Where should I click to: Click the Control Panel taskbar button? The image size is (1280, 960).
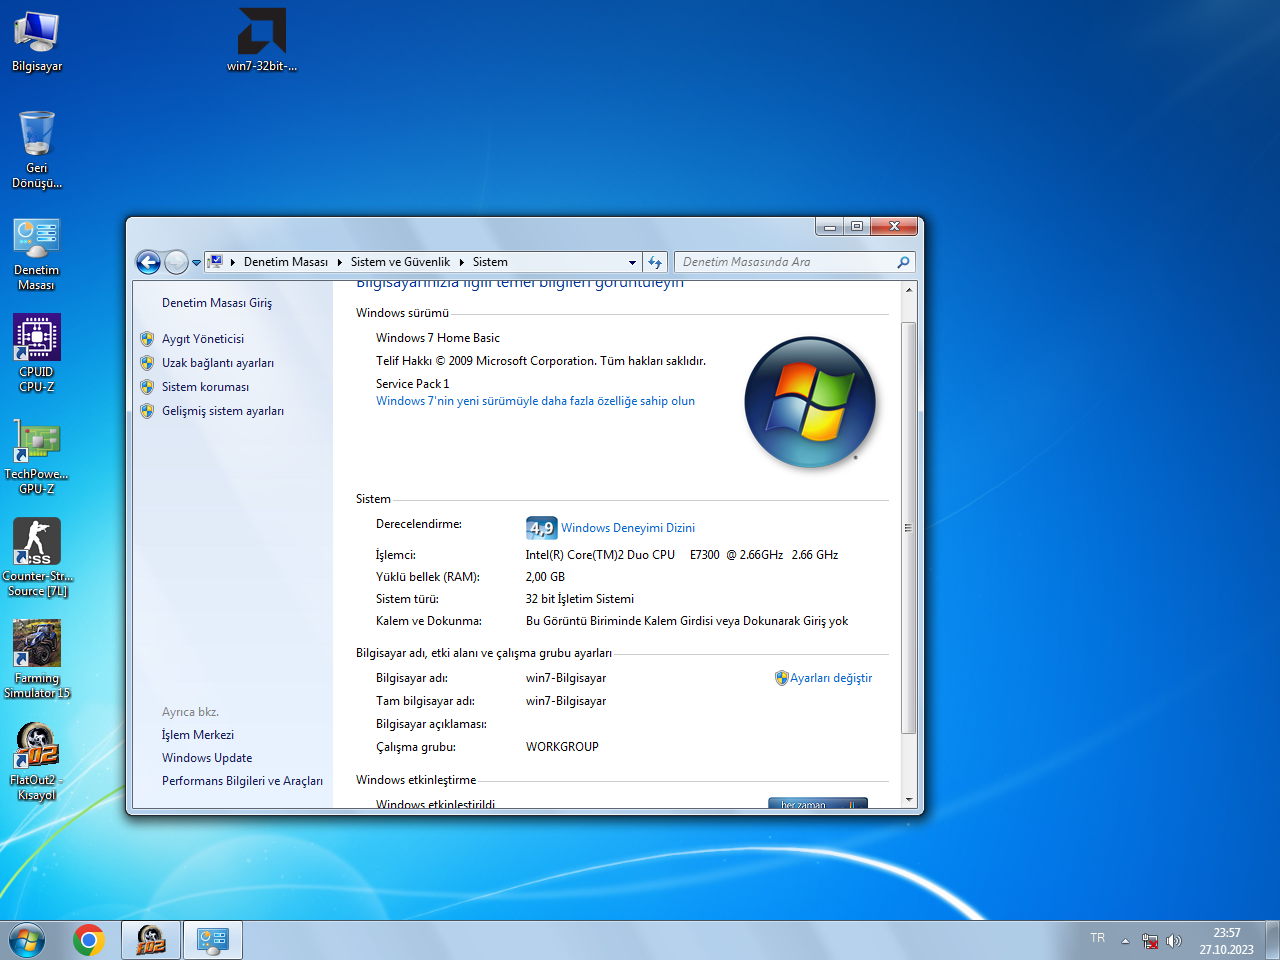[x=213, y=941]
